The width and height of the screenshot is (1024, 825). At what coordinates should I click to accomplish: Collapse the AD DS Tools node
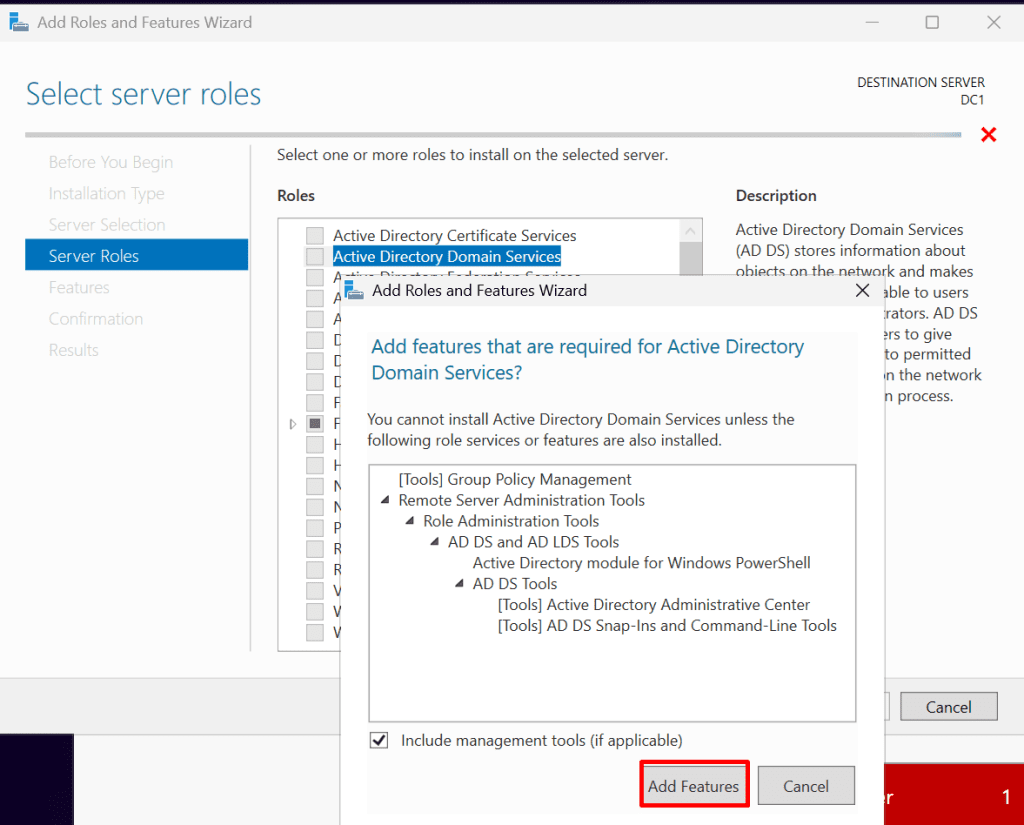pyautogui.click(x=459, y=584)
